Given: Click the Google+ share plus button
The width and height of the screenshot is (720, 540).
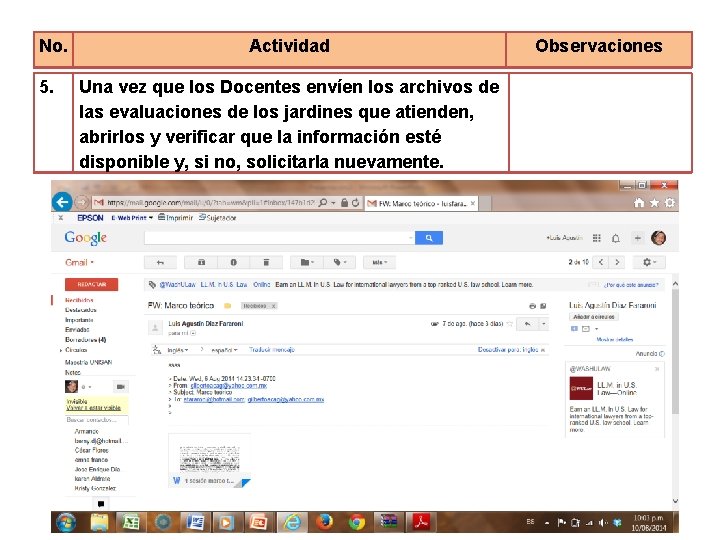Looking at the screenshot, I should [637, 238].
